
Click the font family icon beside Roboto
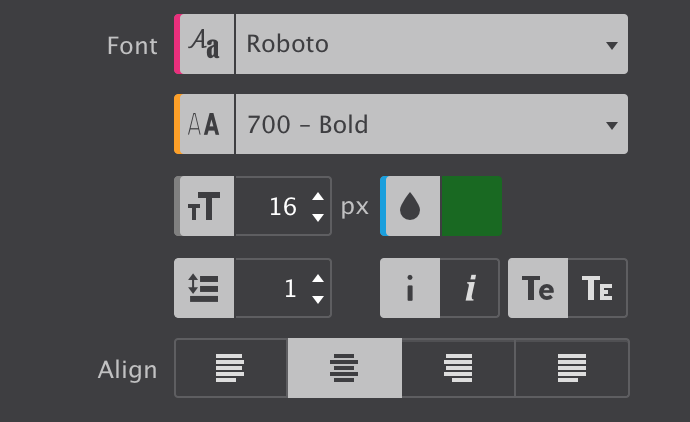pyautogui.click(x=205, y=44)
